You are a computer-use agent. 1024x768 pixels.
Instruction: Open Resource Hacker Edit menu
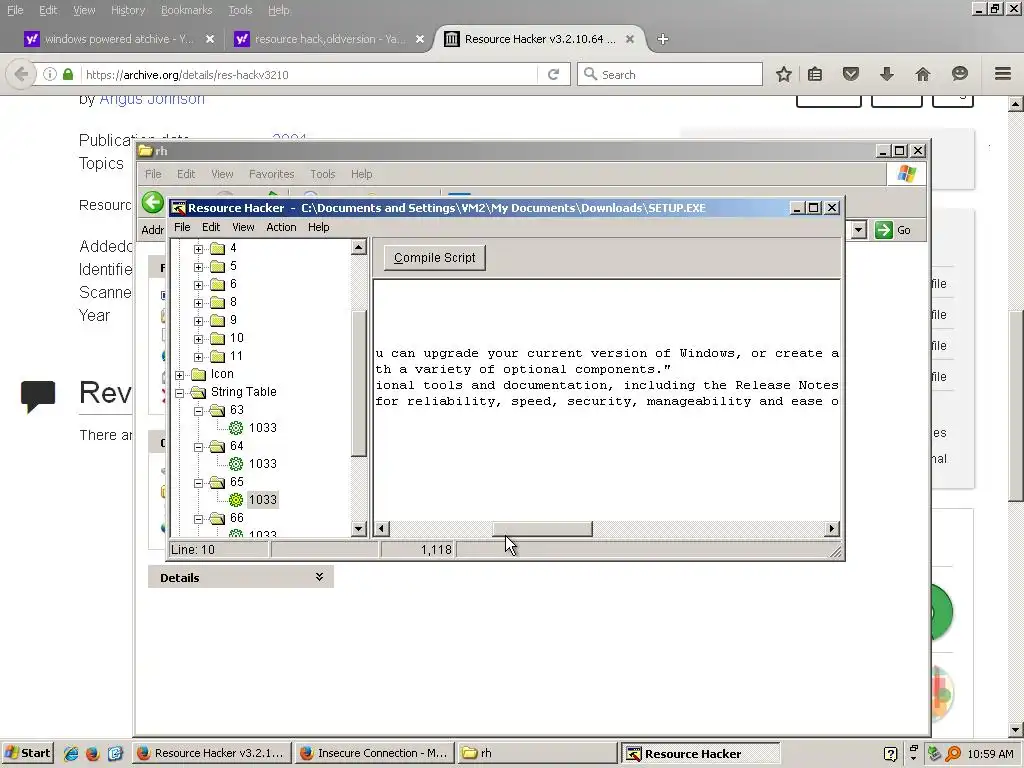[x=210, y=227]
